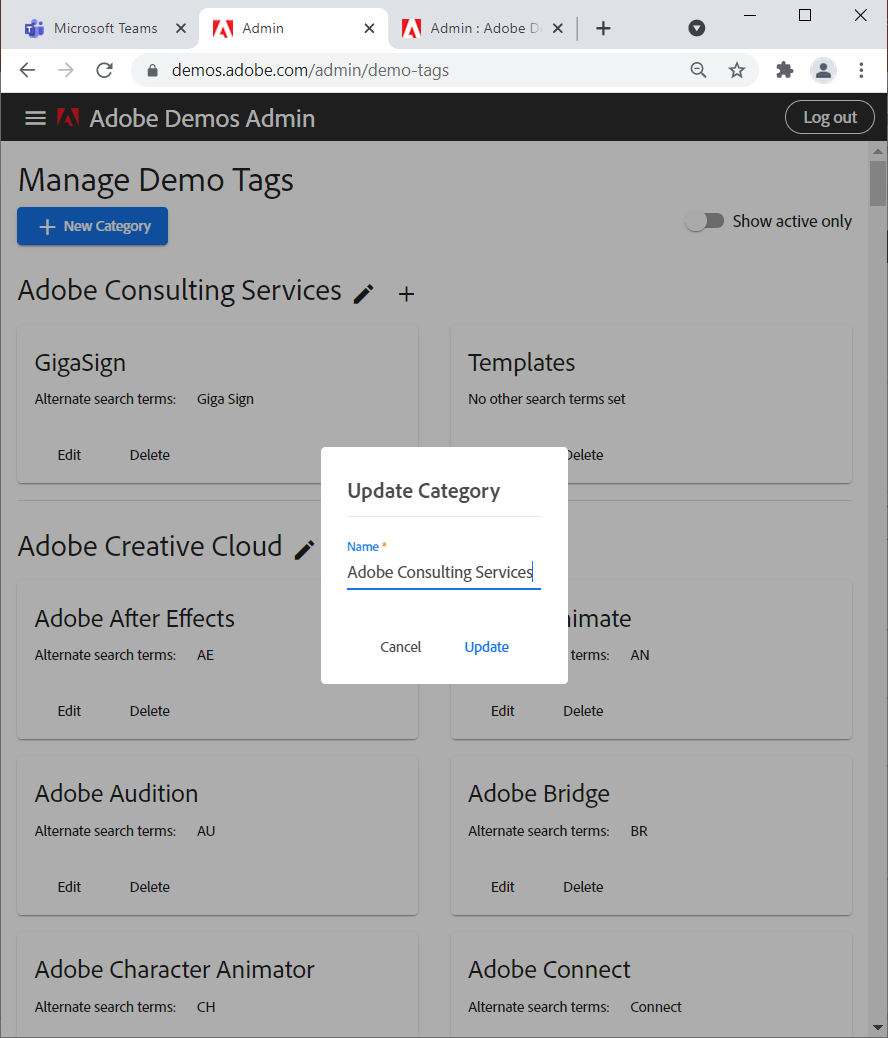Image resolution: width=888 pixels, height=1038 pixels.
Task: Open browser extensions menu
Action: [785, 70]
